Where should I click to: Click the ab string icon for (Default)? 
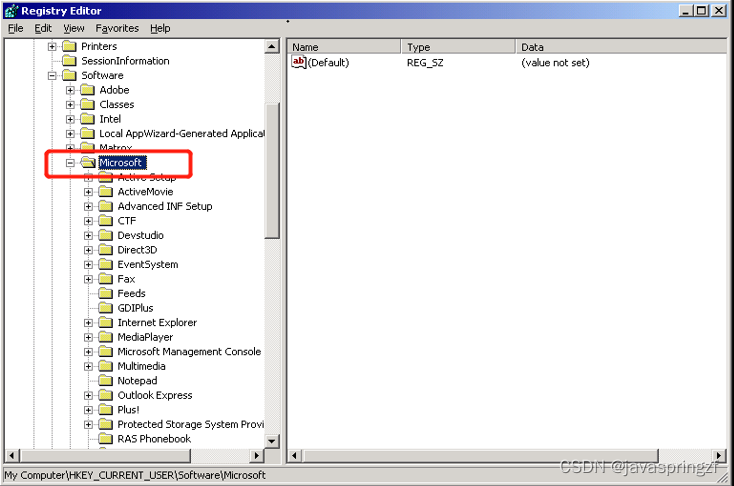coord(298,61)
